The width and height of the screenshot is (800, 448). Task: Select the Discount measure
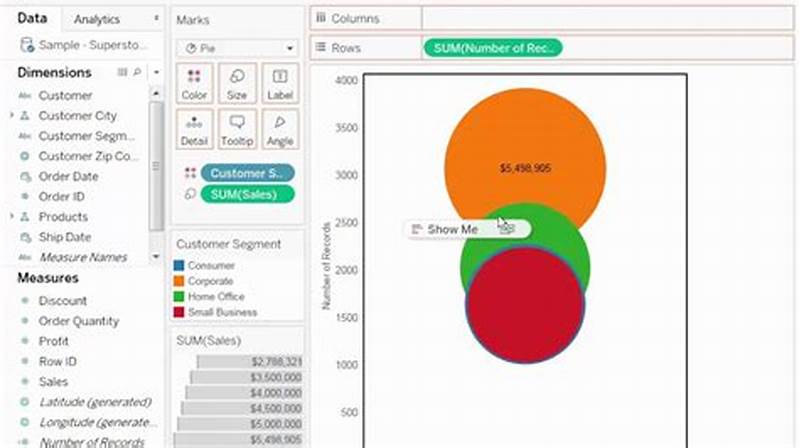coord(63,301)
